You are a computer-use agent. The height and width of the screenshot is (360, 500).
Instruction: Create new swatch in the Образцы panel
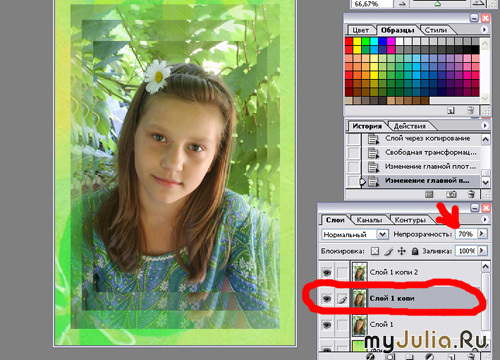[451, 110]
